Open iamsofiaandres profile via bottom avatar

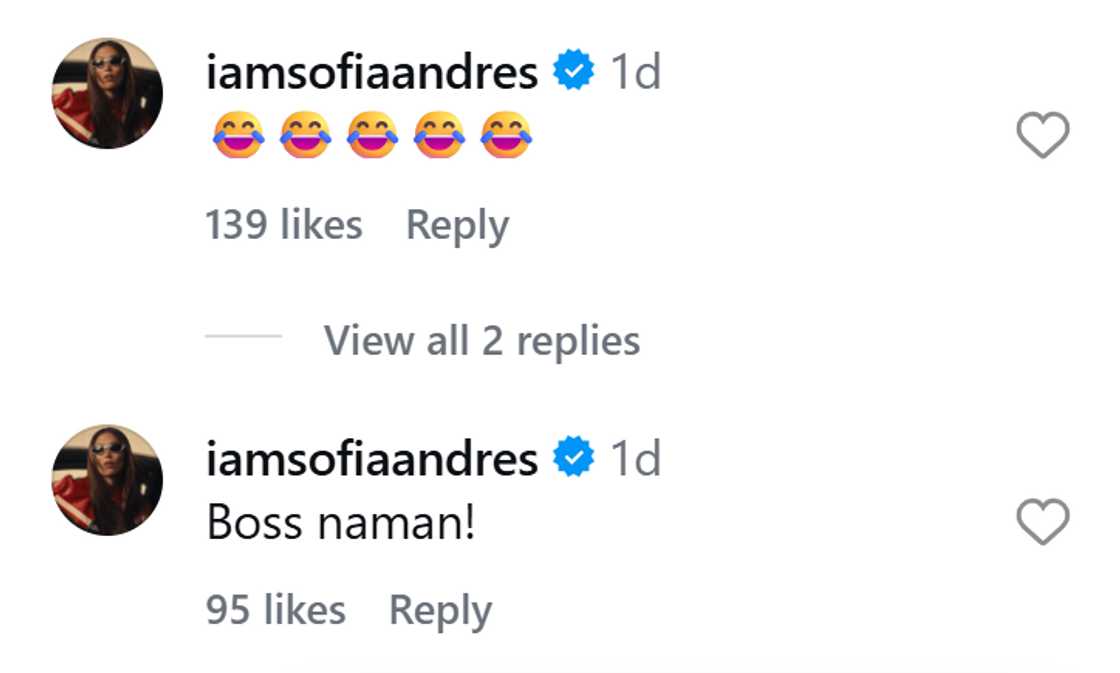105,478
